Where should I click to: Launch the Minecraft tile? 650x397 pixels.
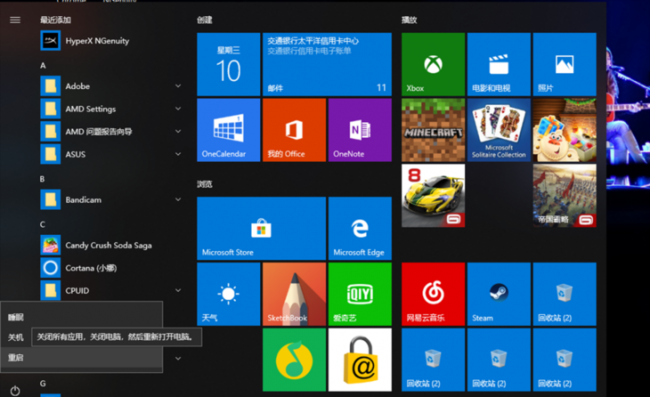coord(433,130)
